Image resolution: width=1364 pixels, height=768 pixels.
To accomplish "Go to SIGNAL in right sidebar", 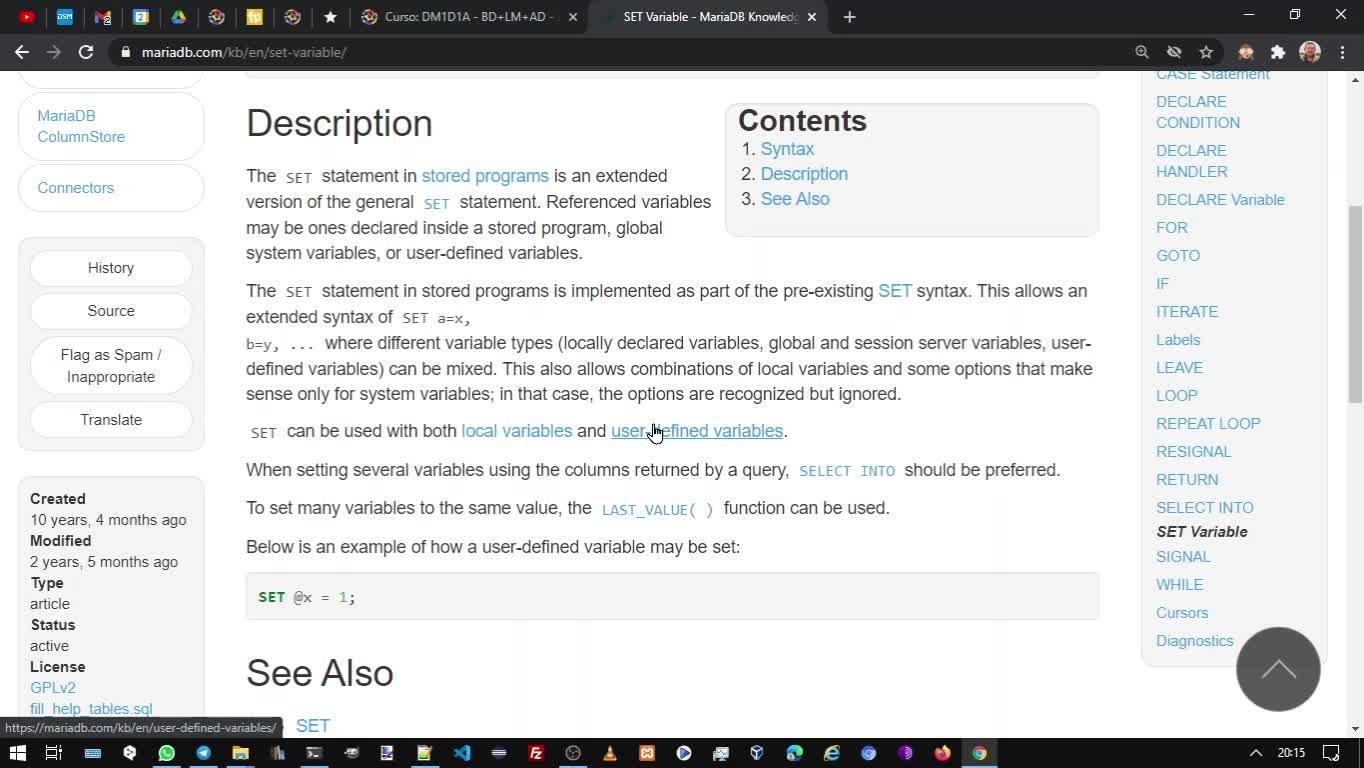I will [x=1183, y=557].
